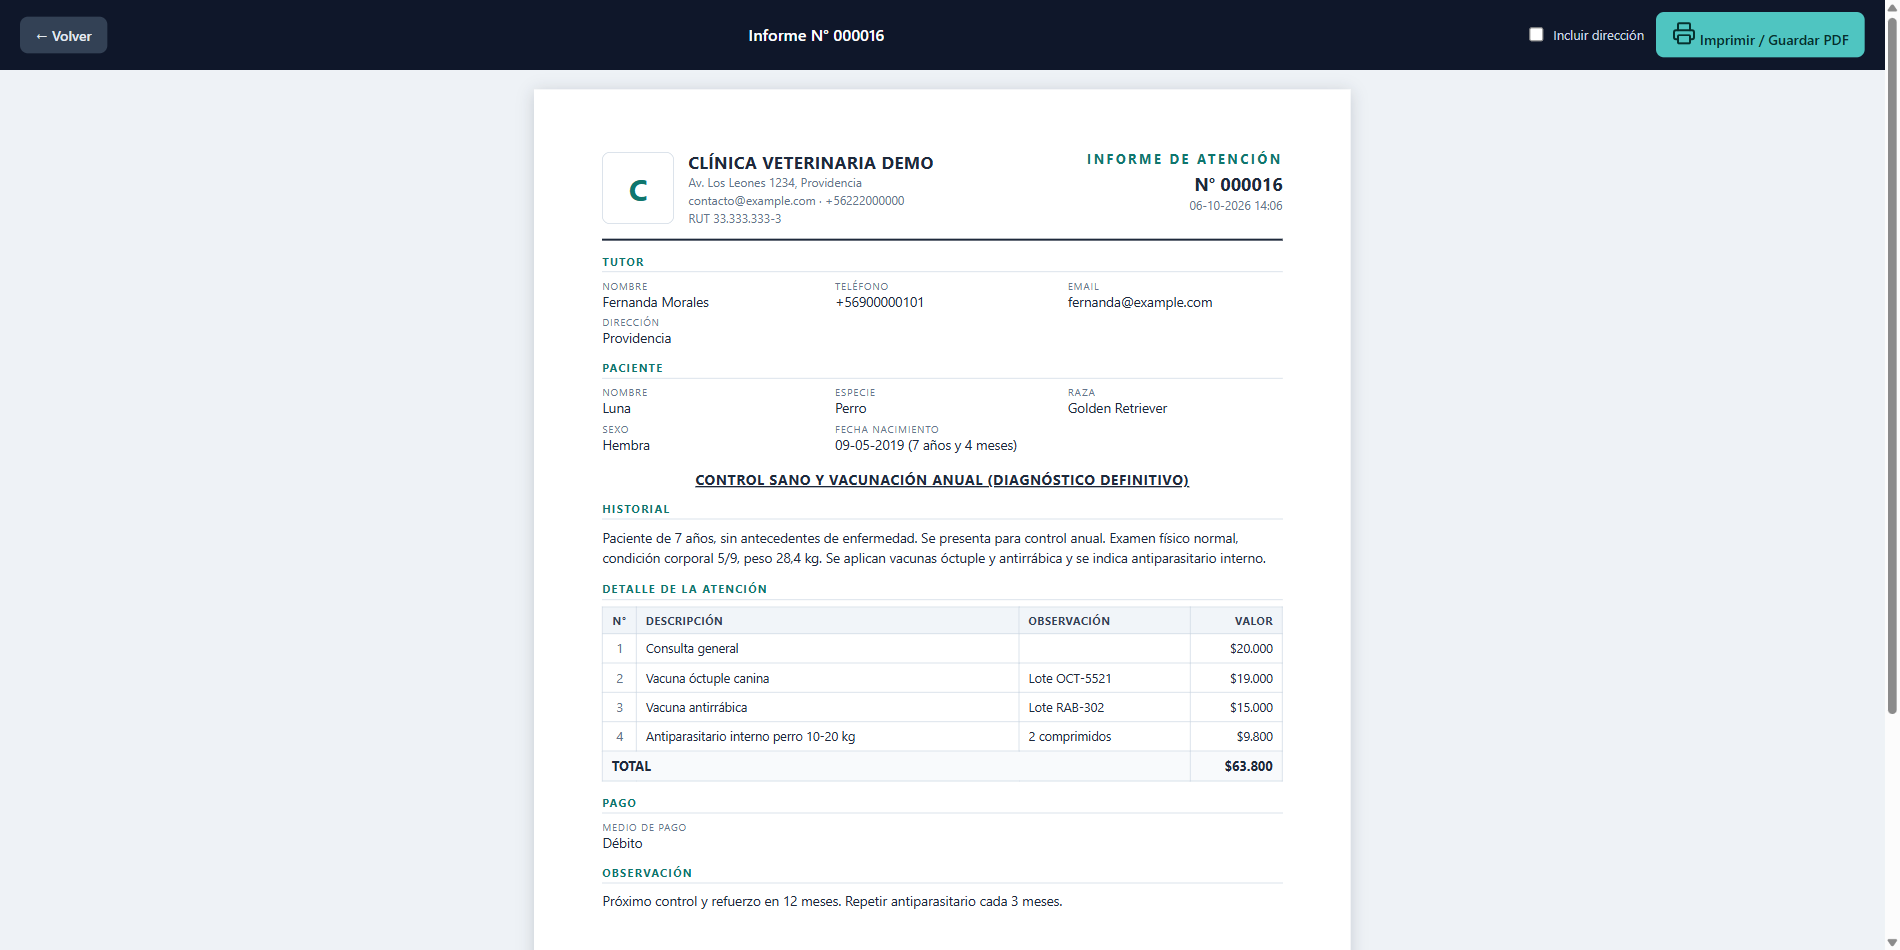Click the Clínica Veterinaria Demo name
Viewport: 1900px width, 950px height.
click(810, 163)
